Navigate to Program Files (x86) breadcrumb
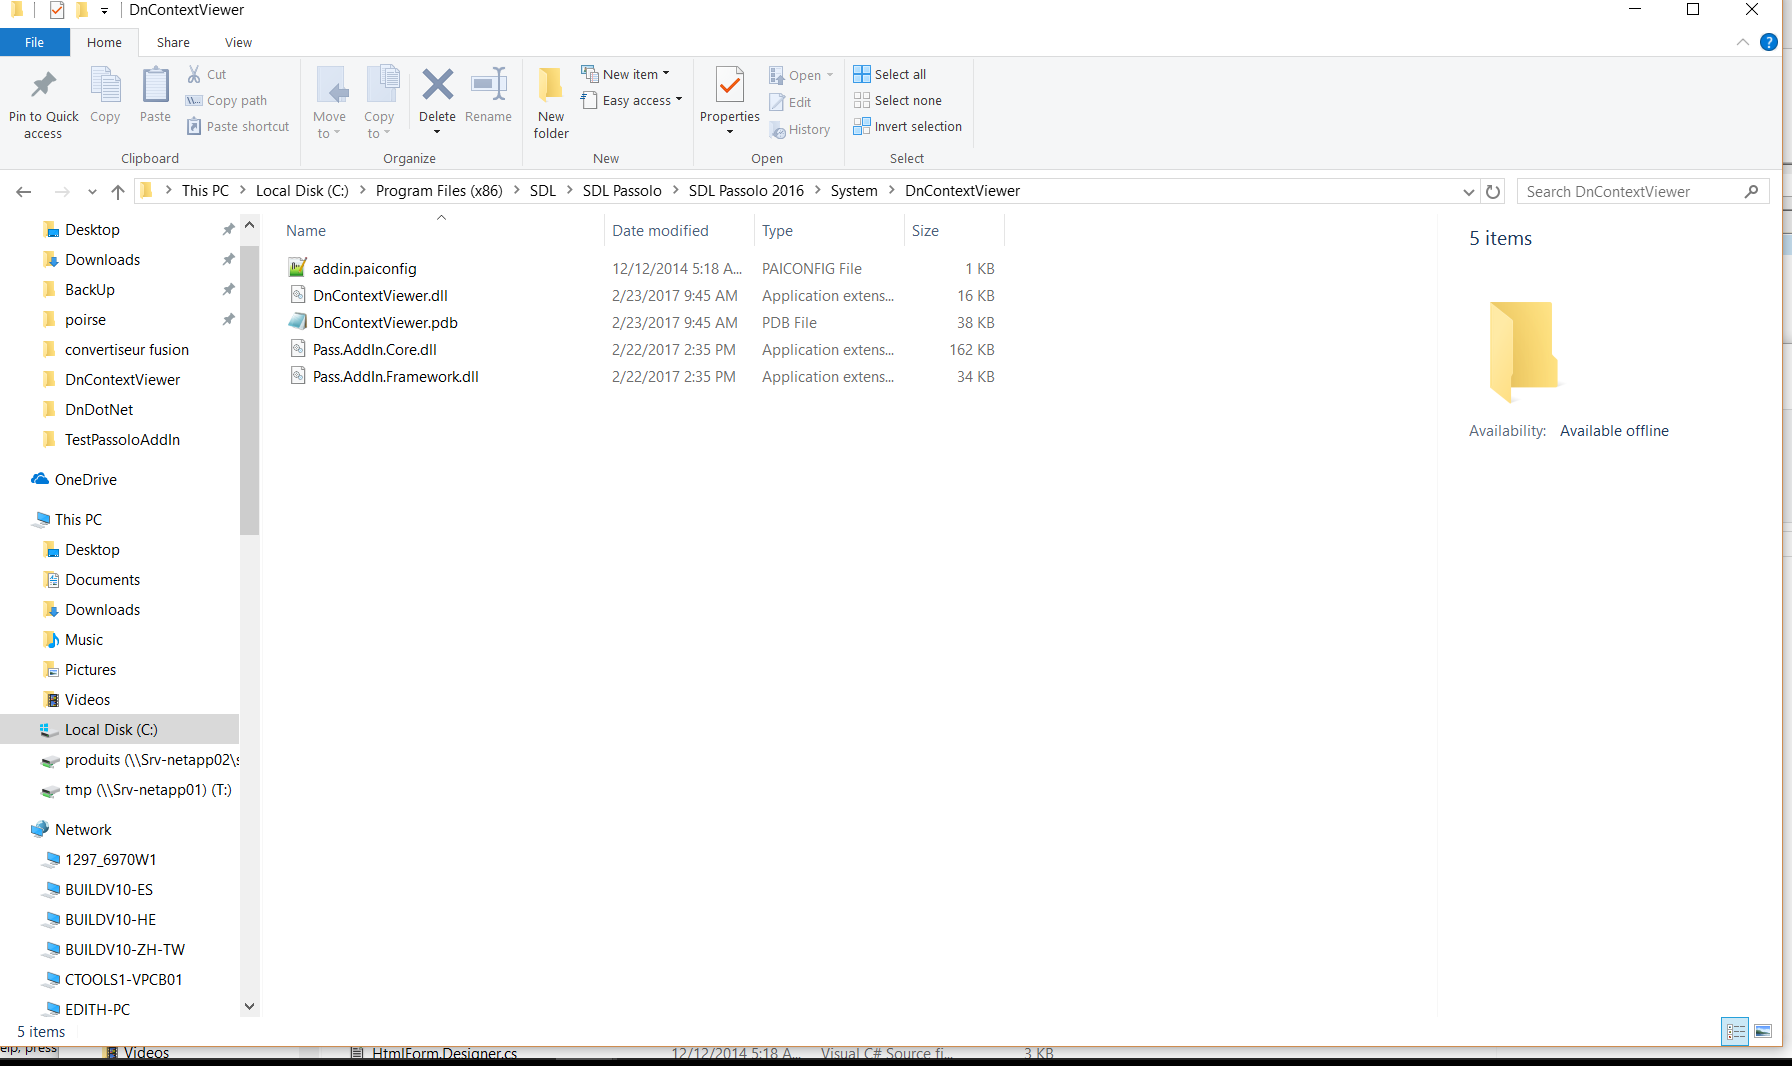The width and height of the screenshot is (1792, 1066). pyautogui.click(x=439, y=191)
